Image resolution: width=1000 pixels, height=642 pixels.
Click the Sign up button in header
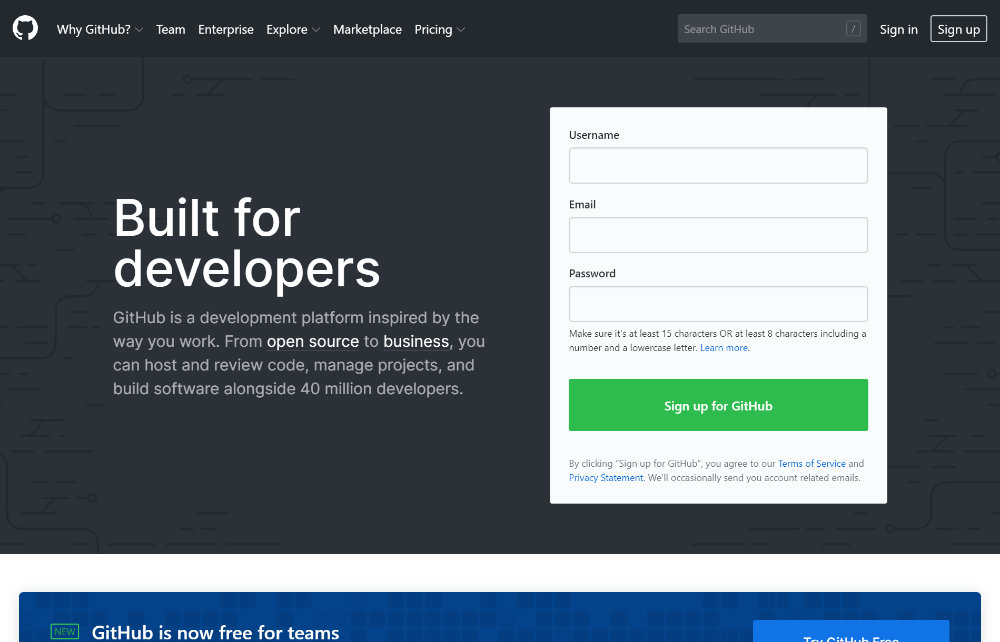click(959, 29)
